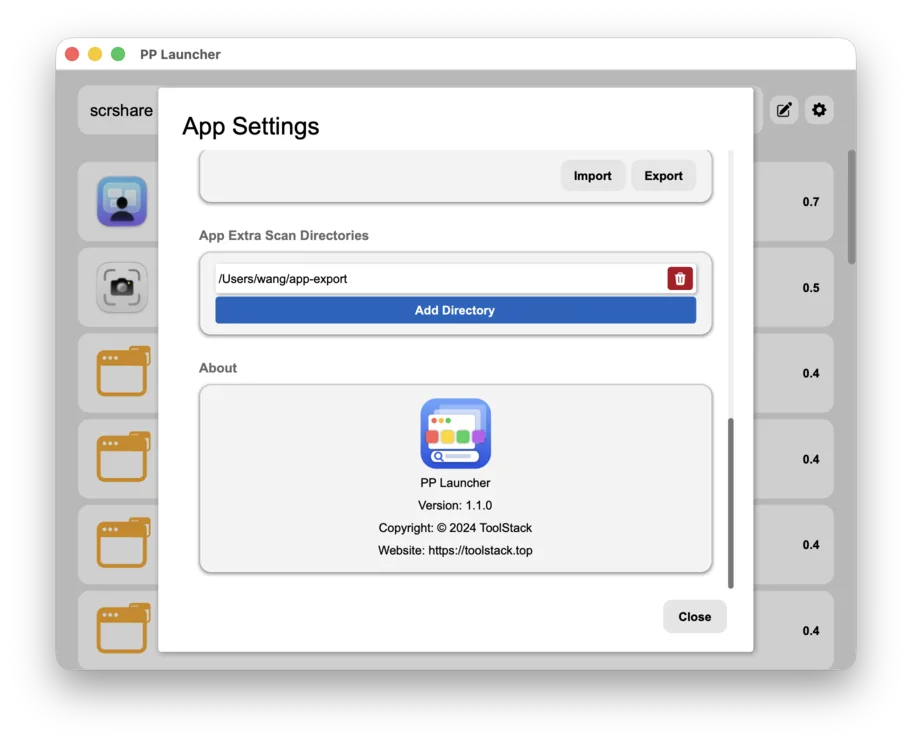The image size is (912, 744).
Task: Click the 0.5 score value
Action: click(811, 288)
